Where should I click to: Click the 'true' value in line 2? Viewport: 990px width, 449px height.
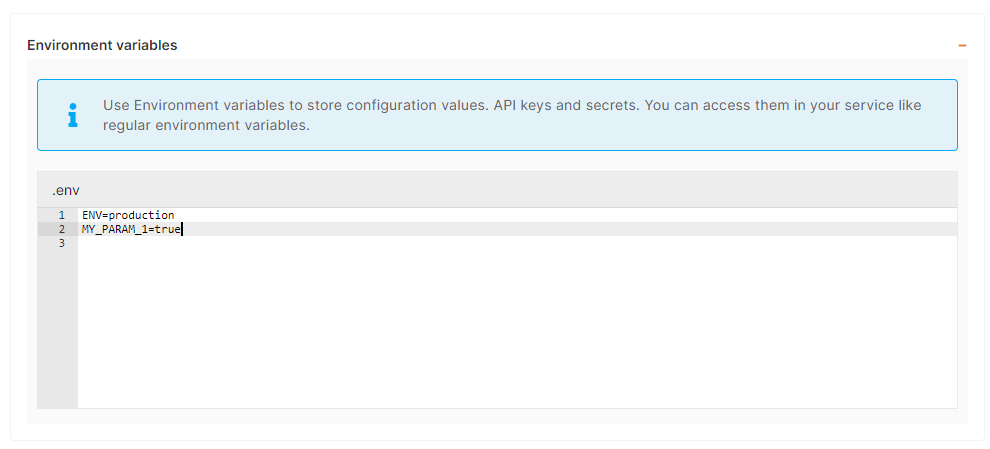click(x=169, y=229)
